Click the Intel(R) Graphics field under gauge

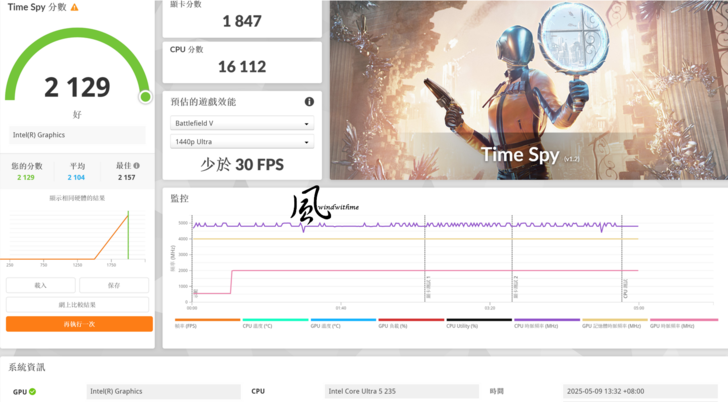click(77, 135)
